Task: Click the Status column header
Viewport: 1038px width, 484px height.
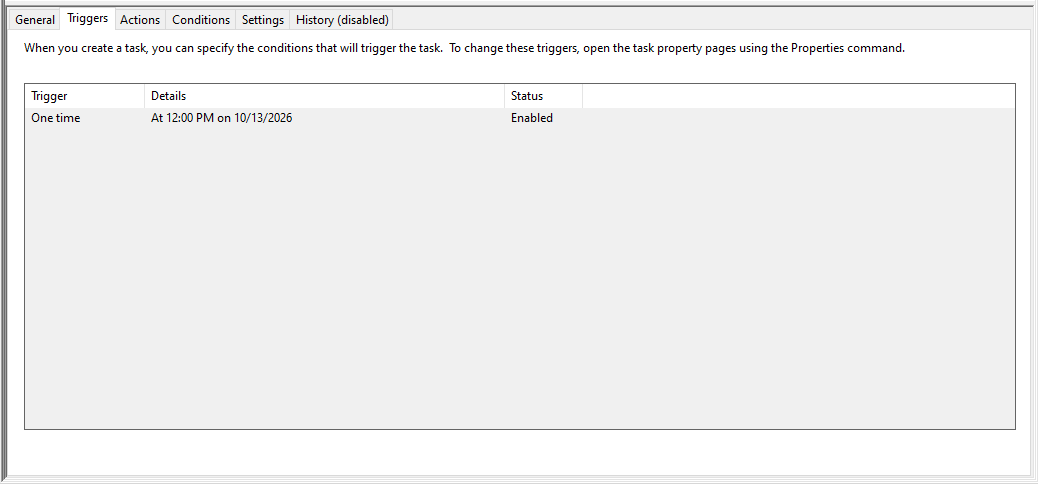Action: pos(543,96)
